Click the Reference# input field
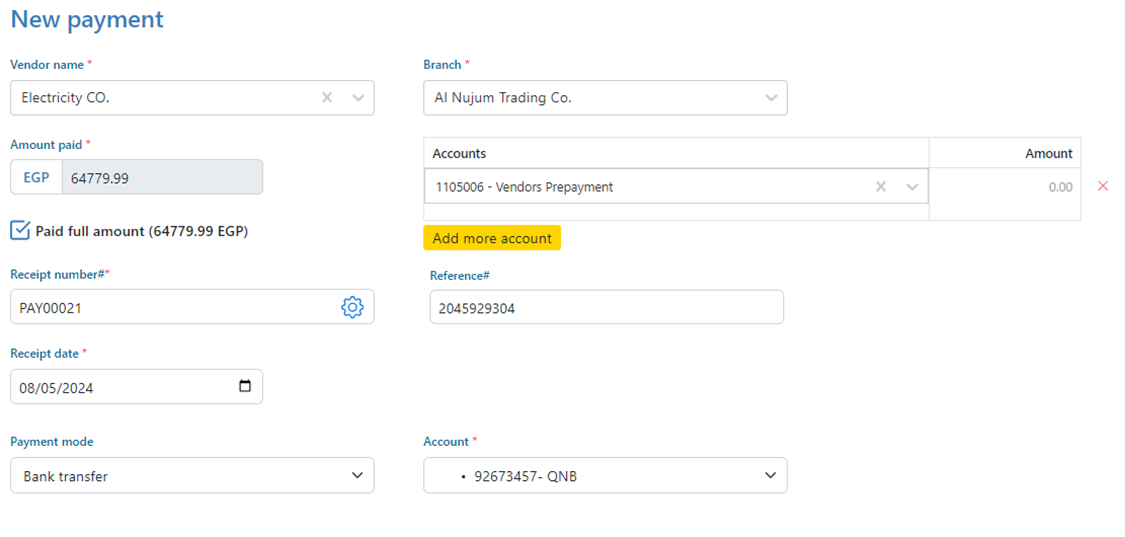Screen dimensions: 1125x537 606,308
